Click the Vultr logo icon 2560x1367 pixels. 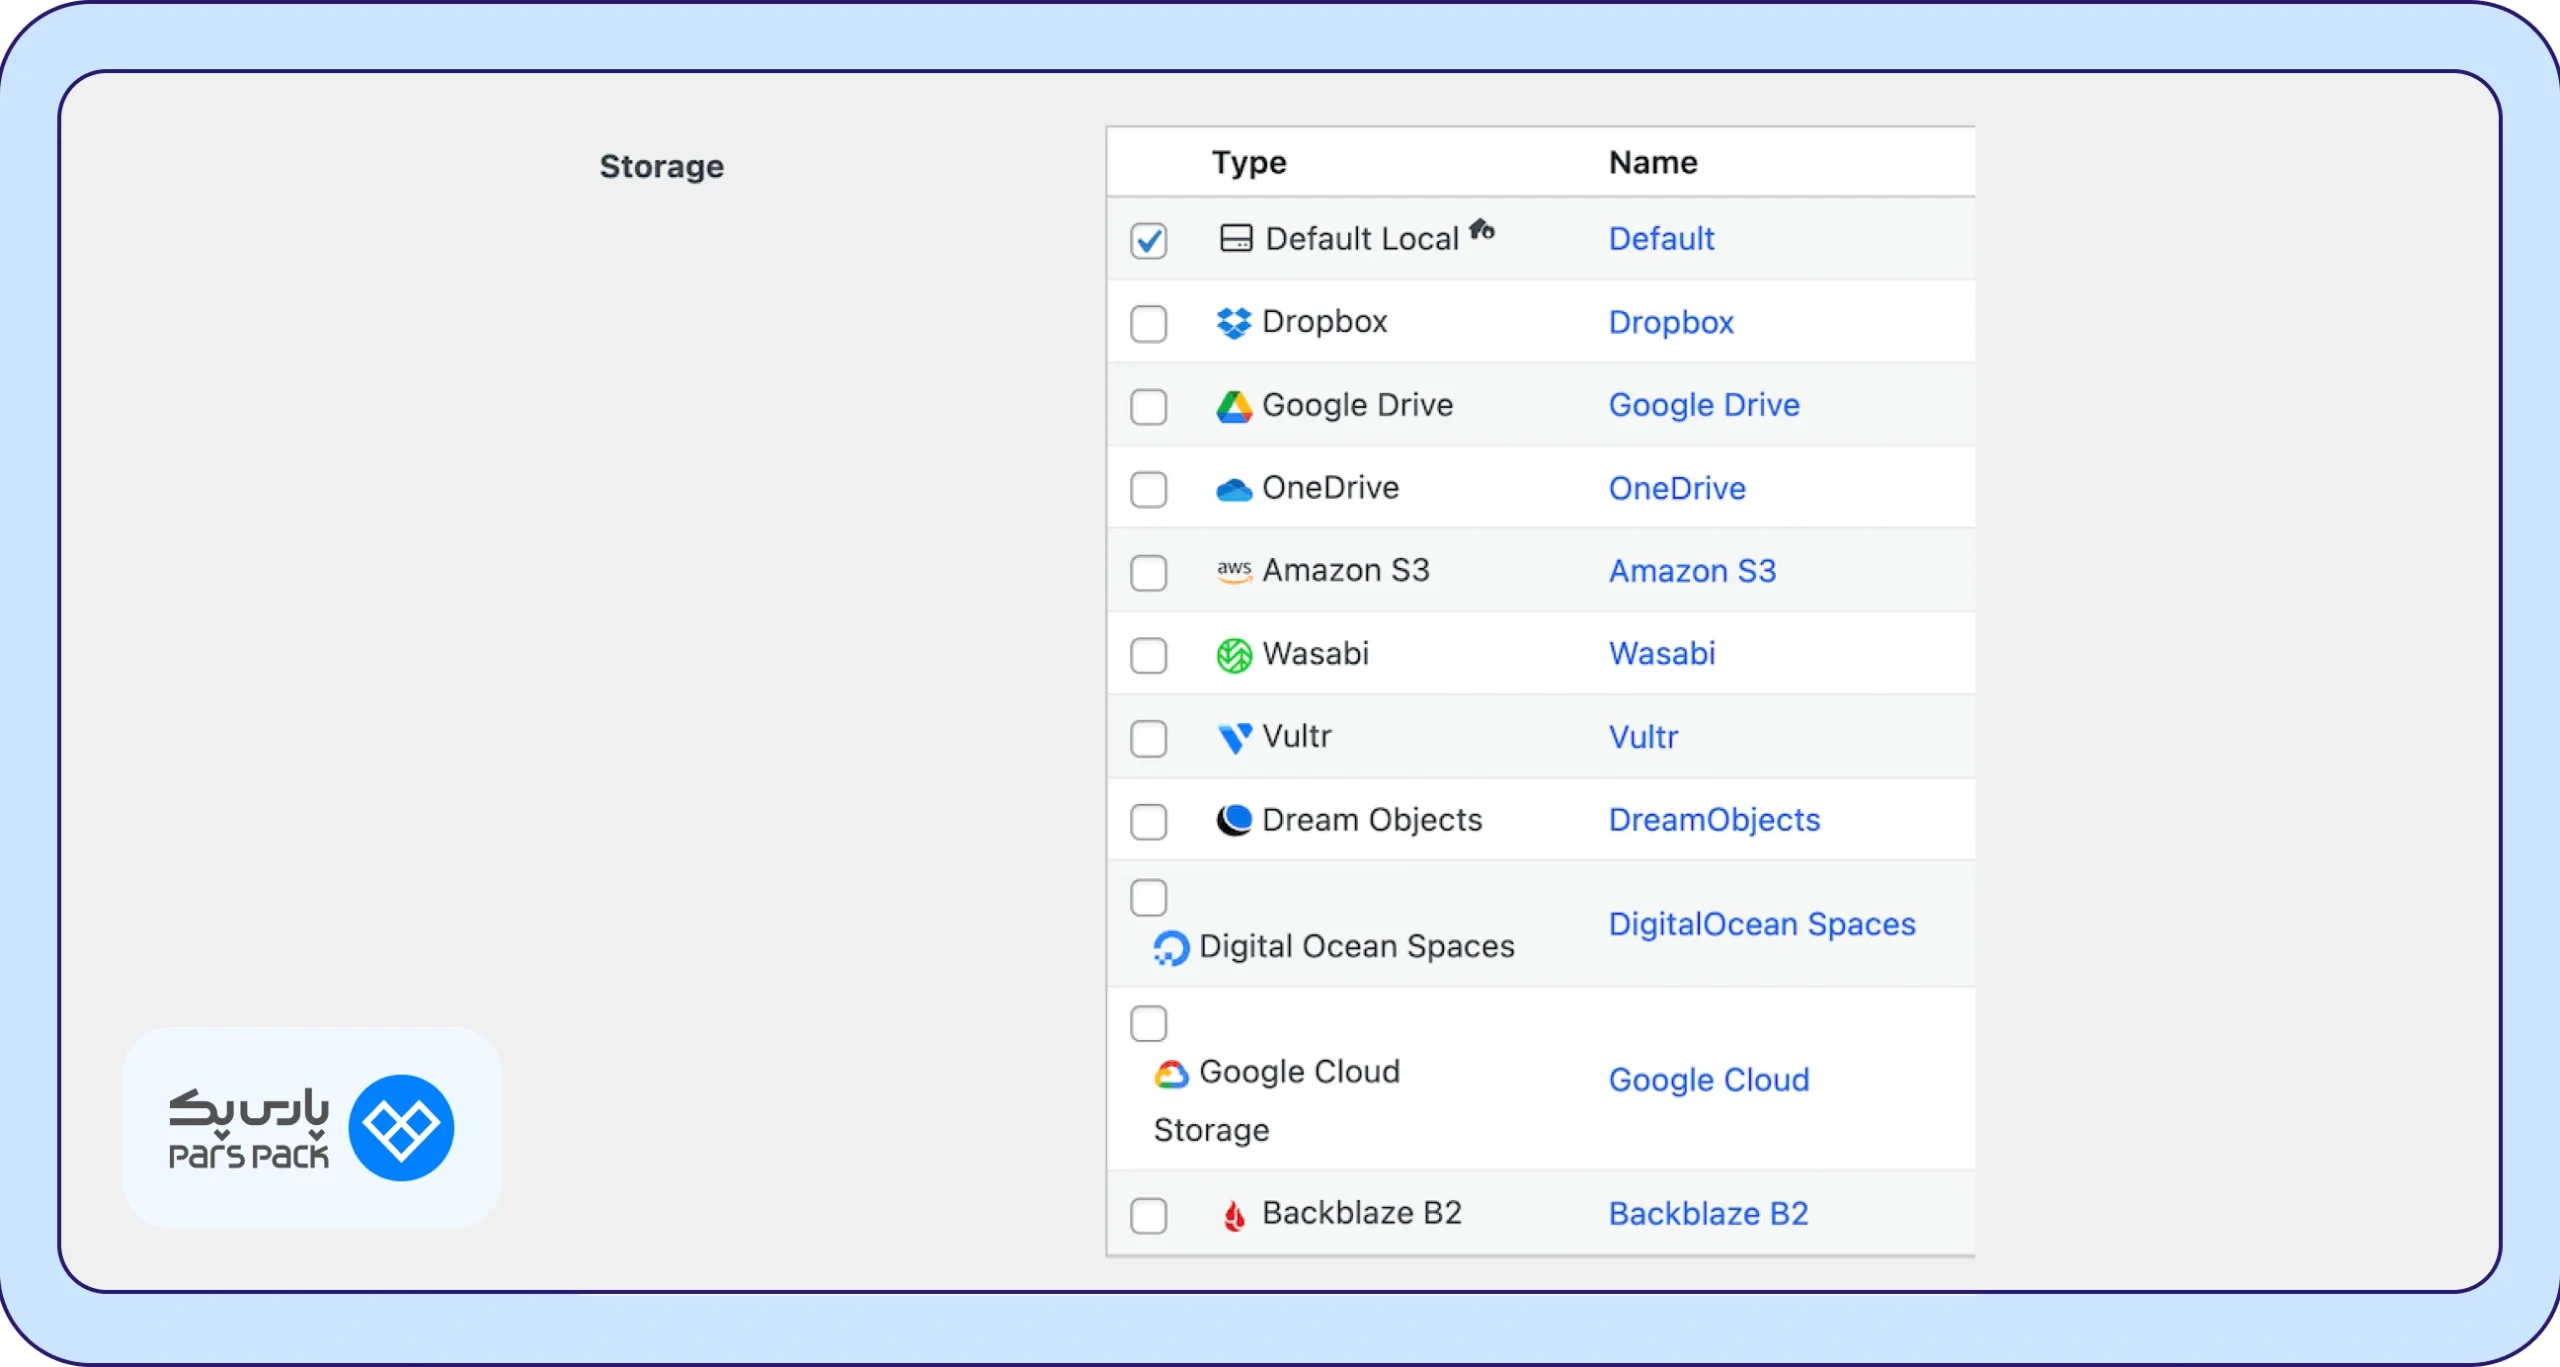coord(1235,739)
